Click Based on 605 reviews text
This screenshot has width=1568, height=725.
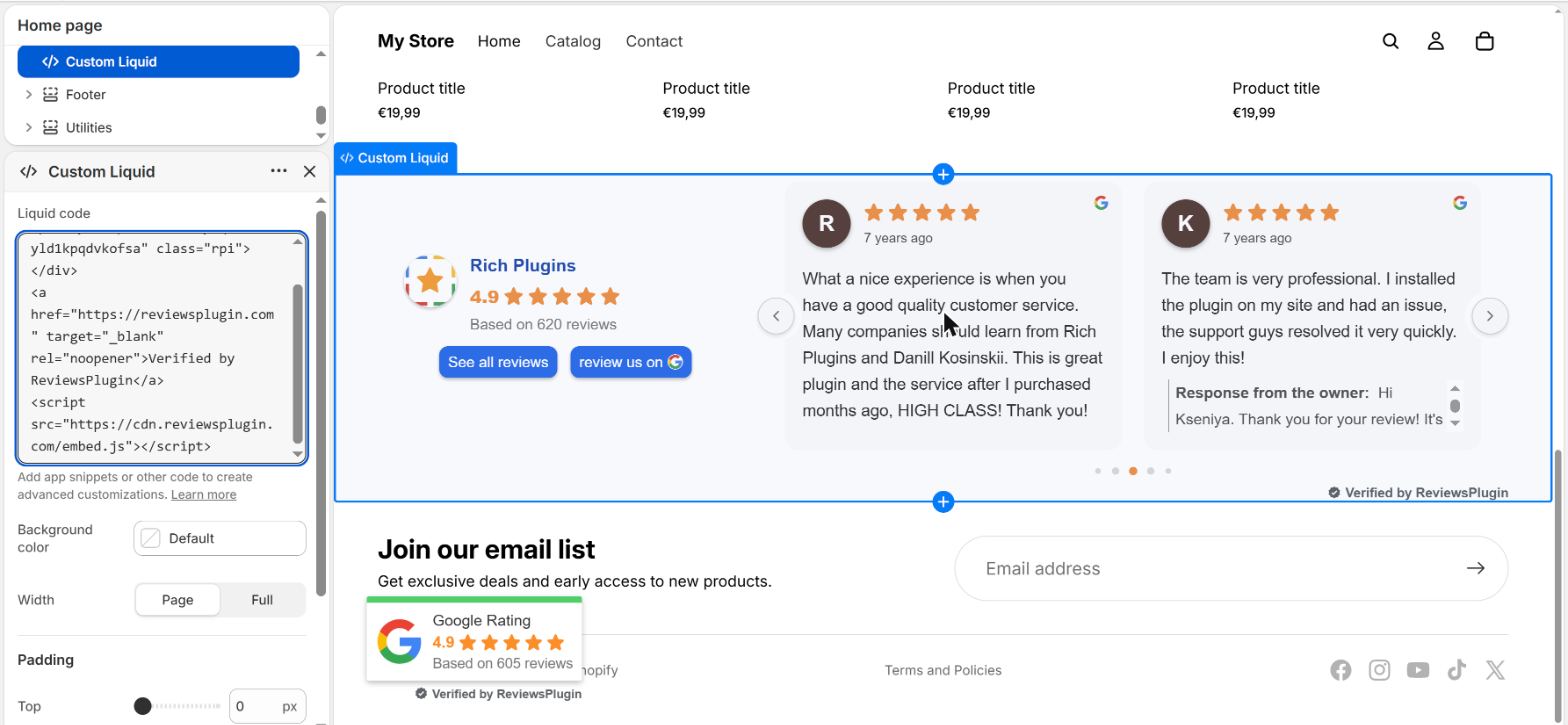pos(503,663)
